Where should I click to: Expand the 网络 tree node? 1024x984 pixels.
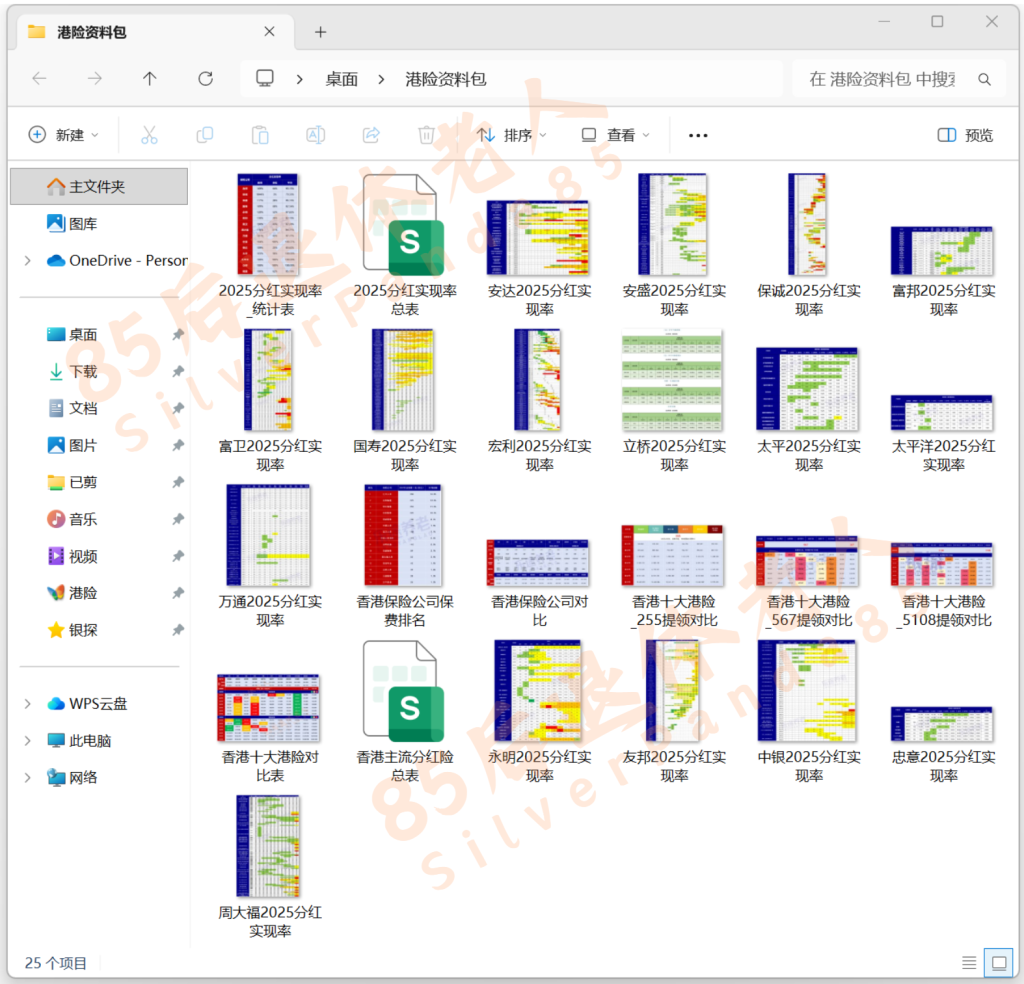click(27, 778)
